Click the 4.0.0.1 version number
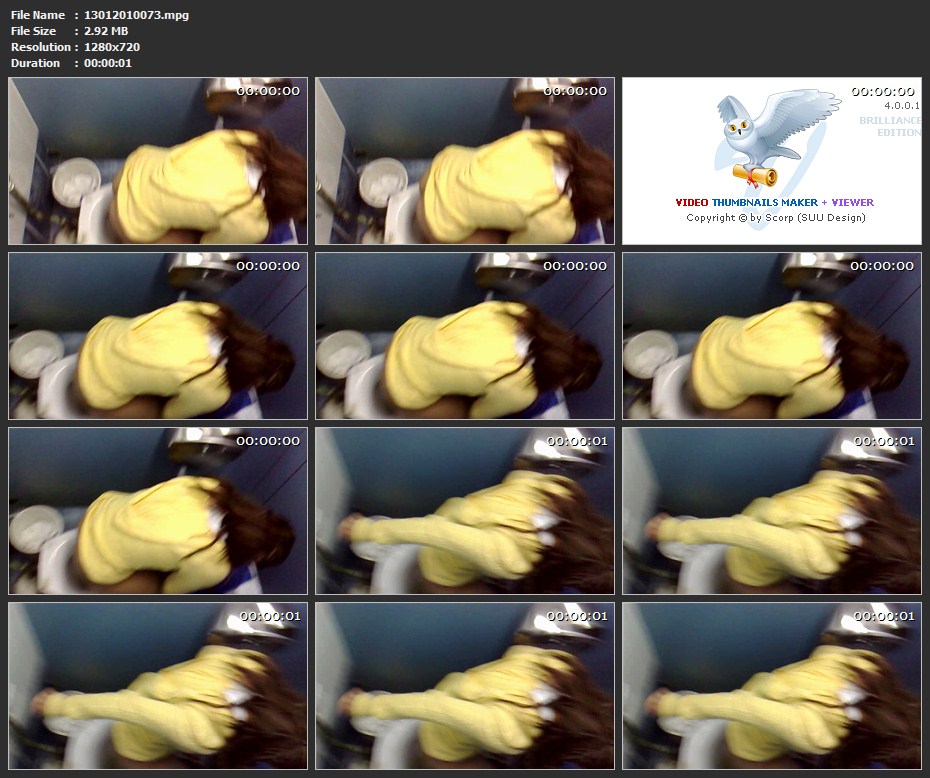 901,105
